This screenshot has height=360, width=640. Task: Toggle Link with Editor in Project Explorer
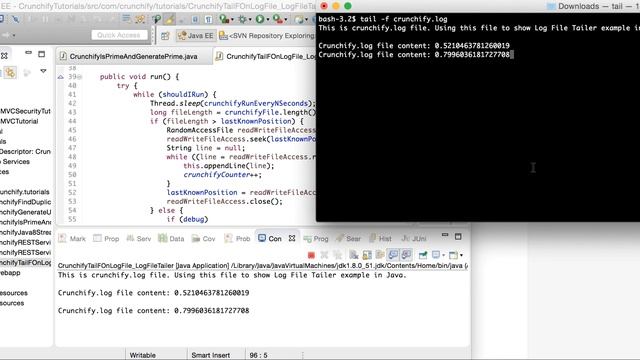[10, 73]
